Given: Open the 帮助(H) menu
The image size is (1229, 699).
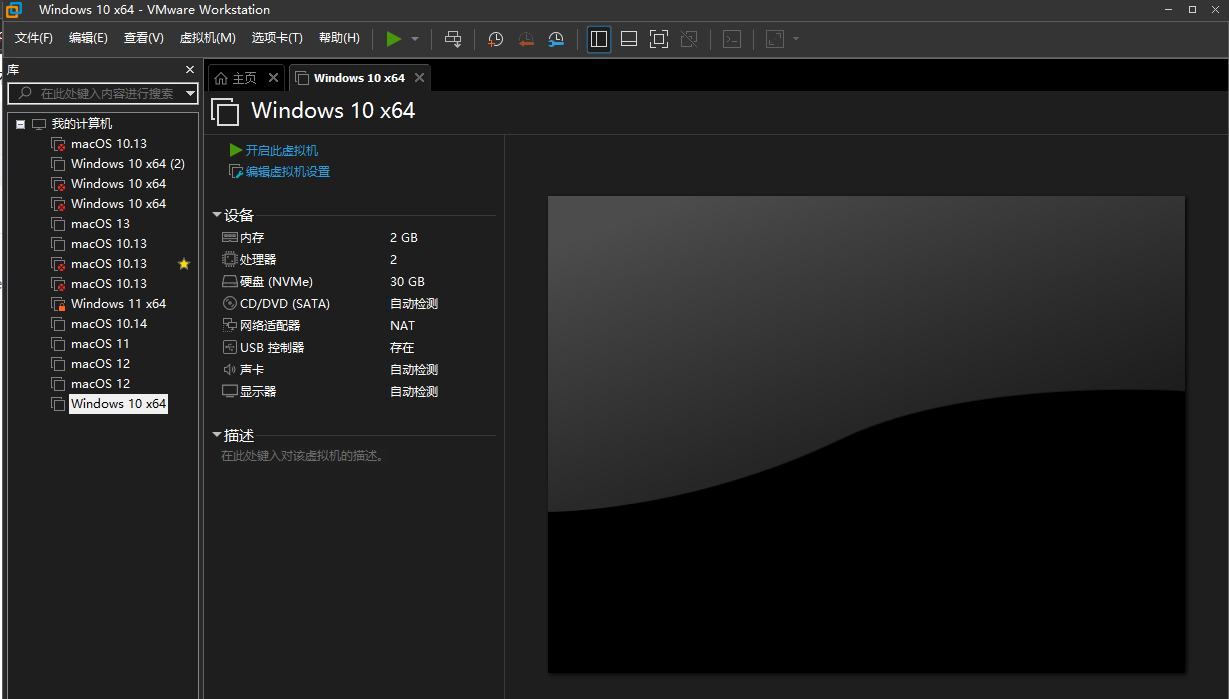Looking at the screenshot, I should (x=339, y=38).
